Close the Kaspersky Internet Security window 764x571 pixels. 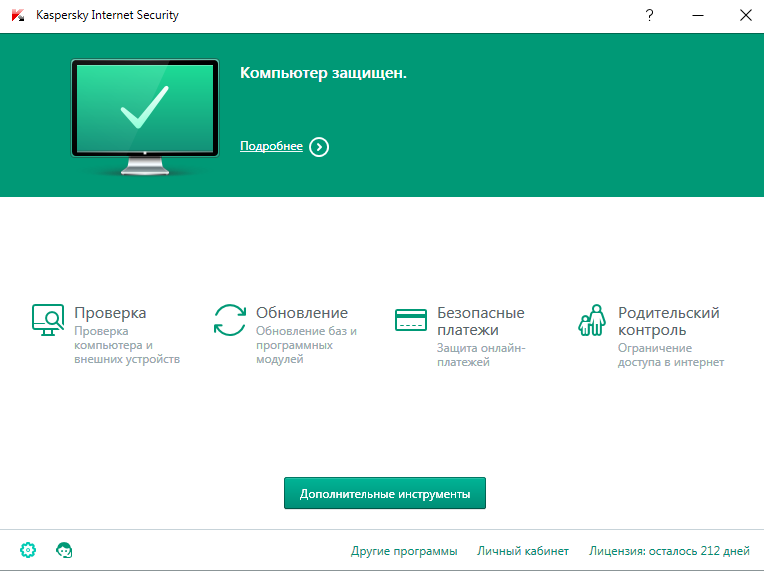click(745, 15)
